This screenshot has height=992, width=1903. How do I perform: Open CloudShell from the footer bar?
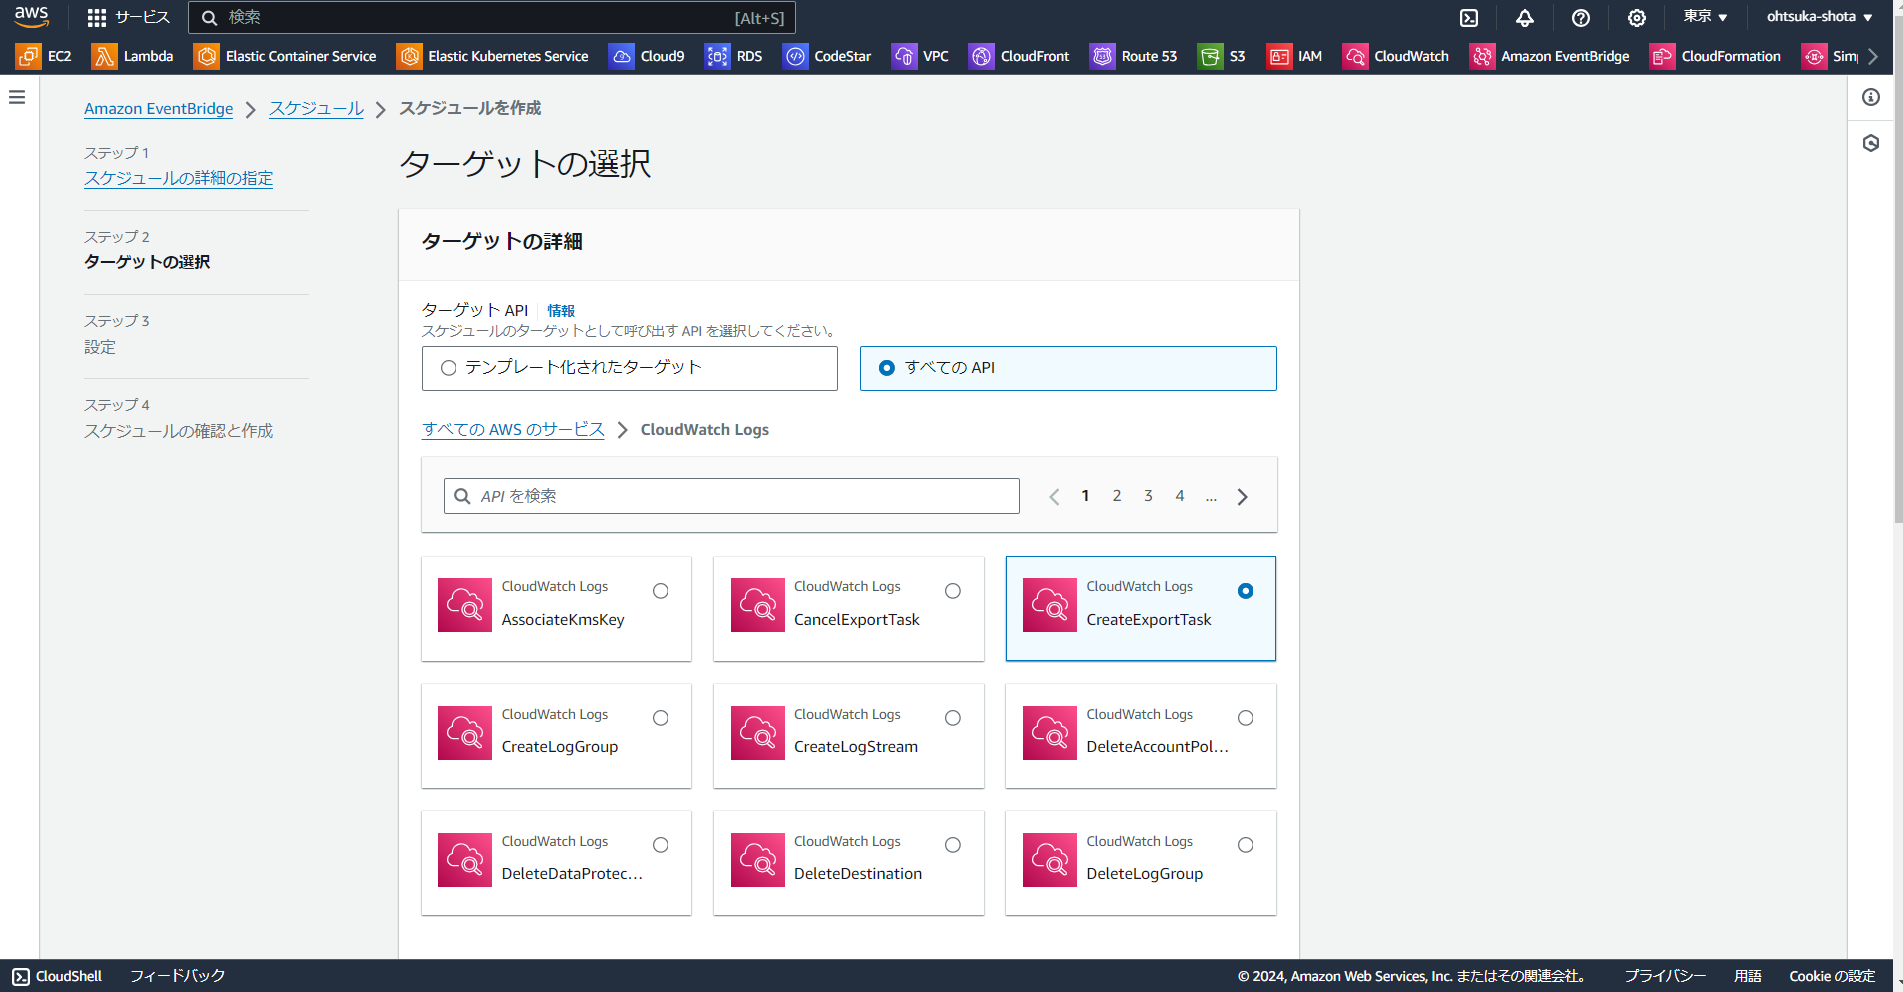pyautogui.click(x=57, y=976)
